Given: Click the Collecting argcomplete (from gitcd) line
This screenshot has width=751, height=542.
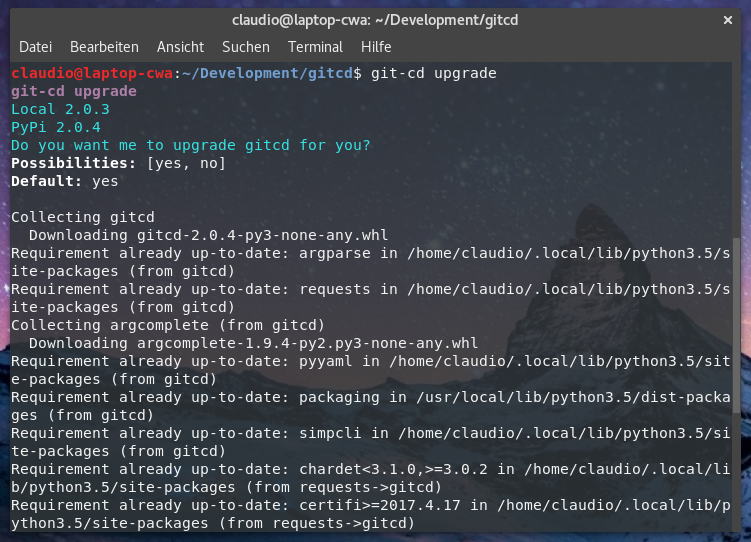Looking at the screenshot, I should tap(168, 326).
